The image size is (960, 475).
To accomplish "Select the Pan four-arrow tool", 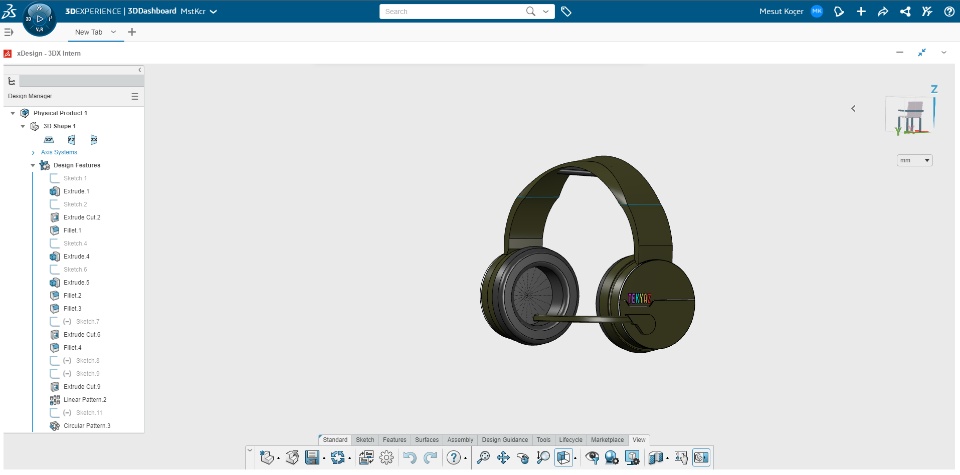I will [503, 457].
